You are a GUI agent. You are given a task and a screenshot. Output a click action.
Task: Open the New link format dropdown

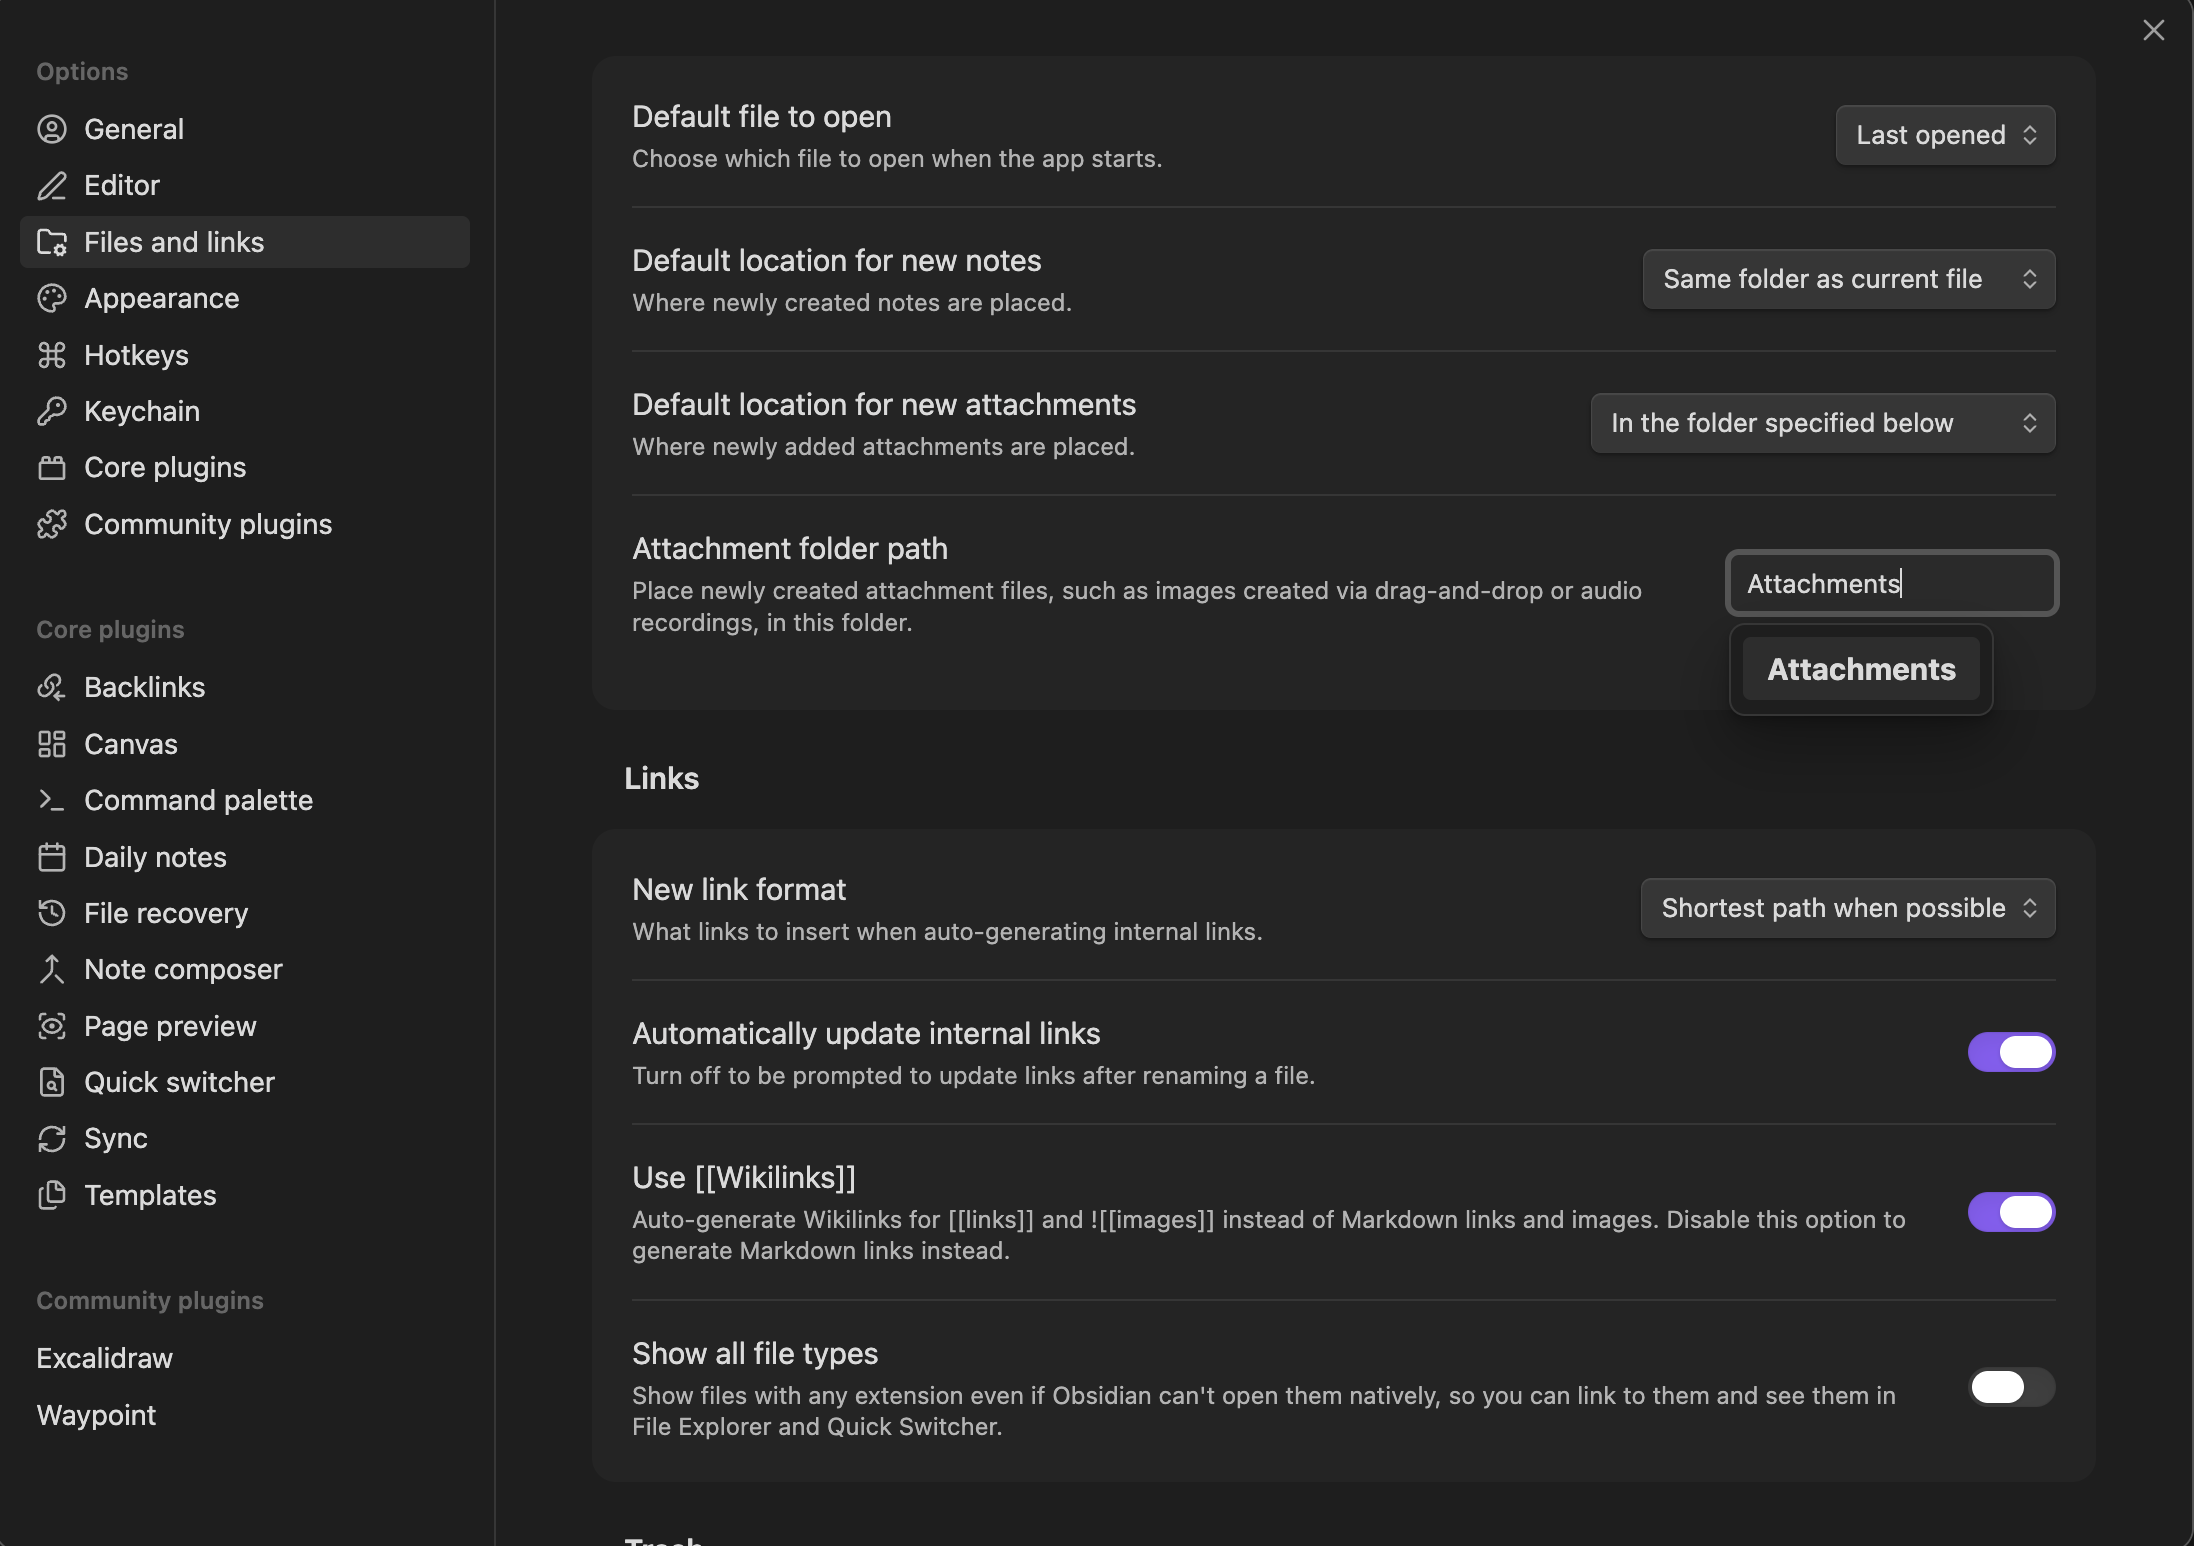coord(1847,908)
